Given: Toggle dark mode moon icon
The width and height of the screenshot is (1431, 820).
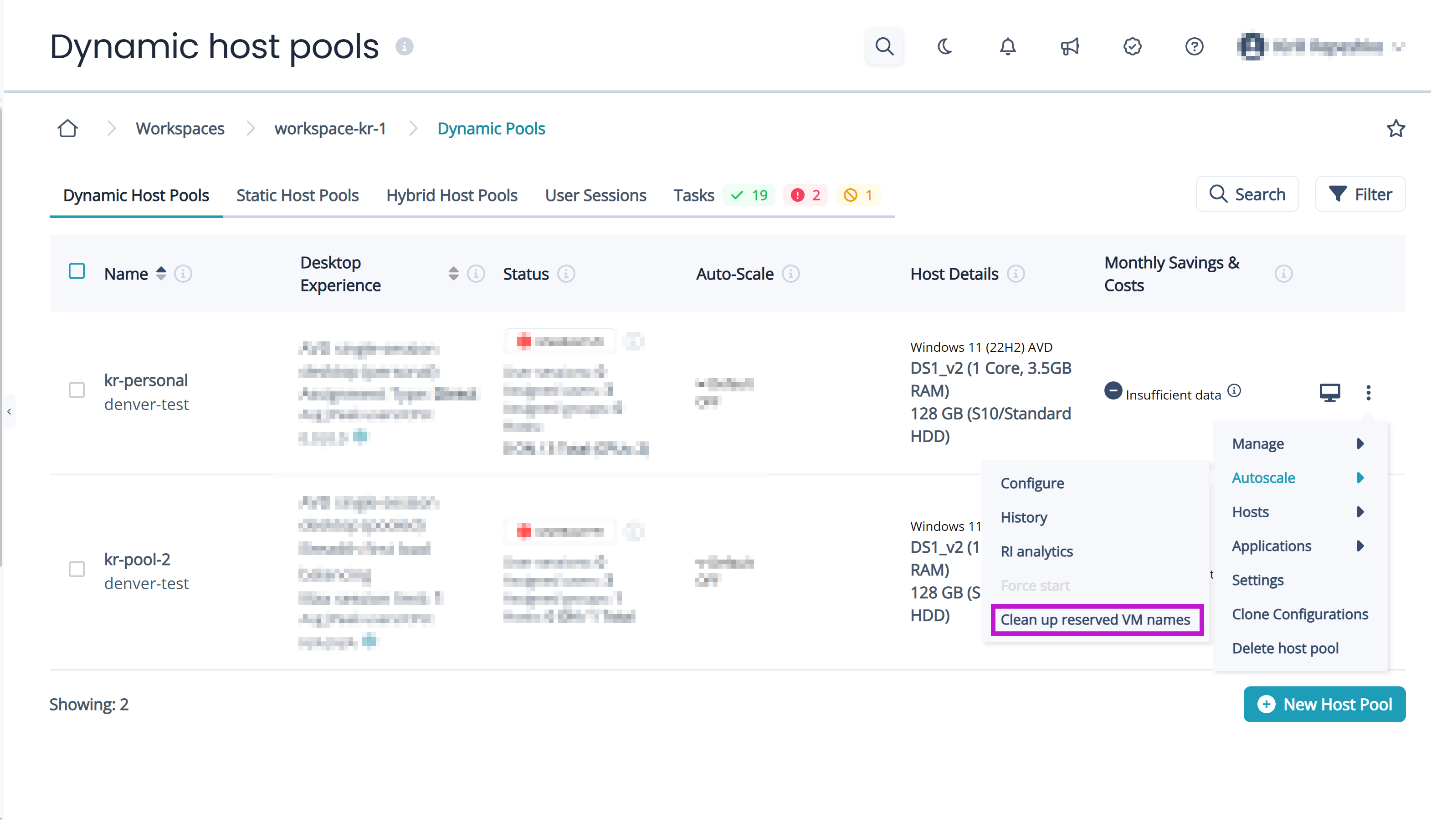Looking at the screenshot, I should coord(945,47).
